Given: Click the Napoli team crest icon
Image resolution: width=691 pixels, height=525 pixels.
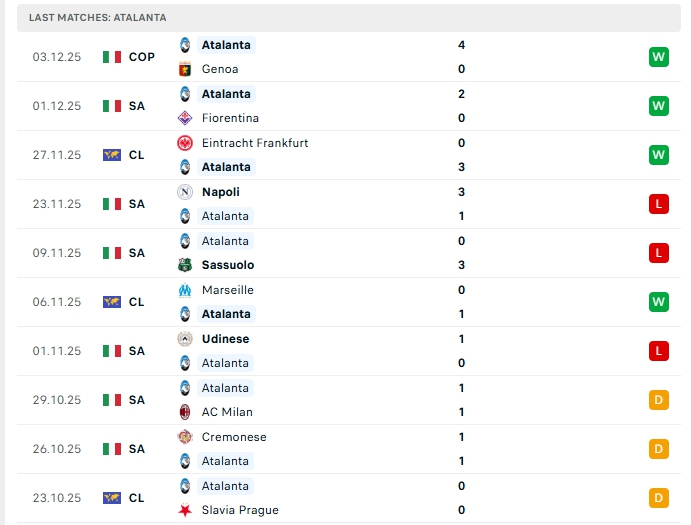Looking at the screenshot, I should tap(185, 192).
